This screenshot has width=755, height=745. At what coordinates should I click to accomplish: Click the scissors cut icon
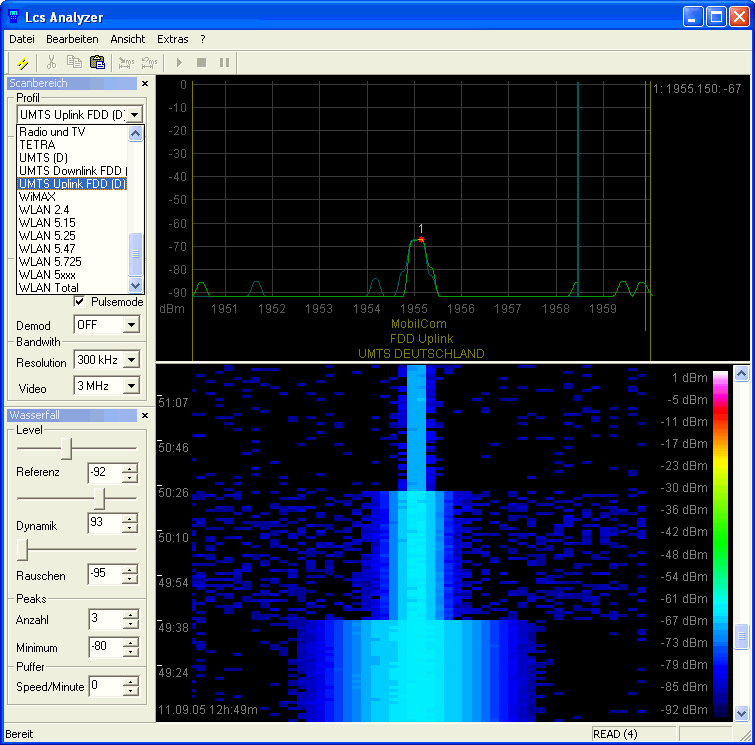52,63
